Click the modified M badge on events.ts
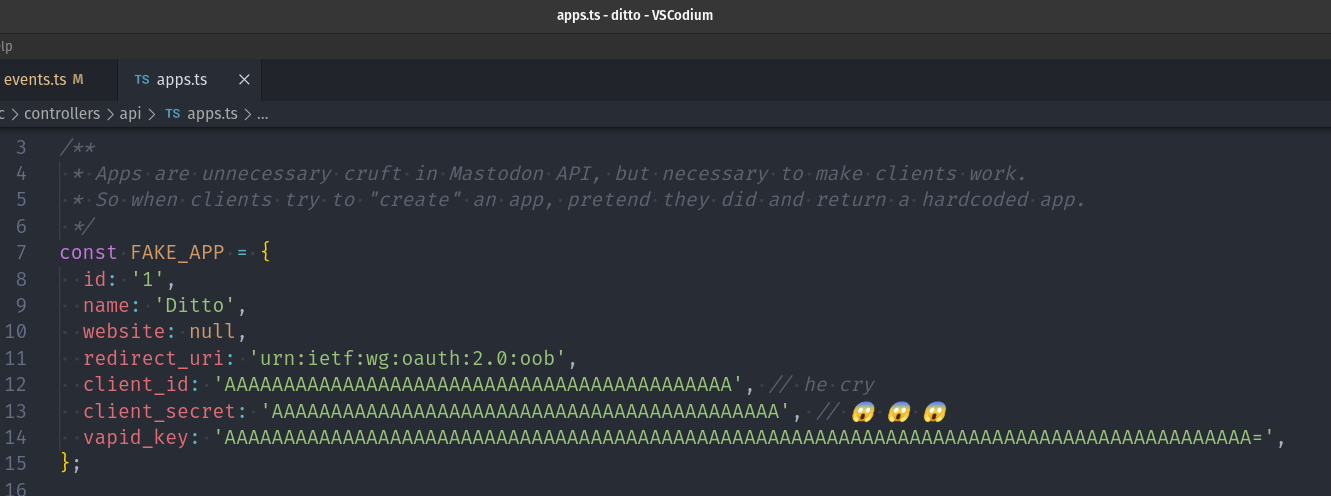Image resolution: width=1331 pixels, height=496 pixels. coord(78,80)
